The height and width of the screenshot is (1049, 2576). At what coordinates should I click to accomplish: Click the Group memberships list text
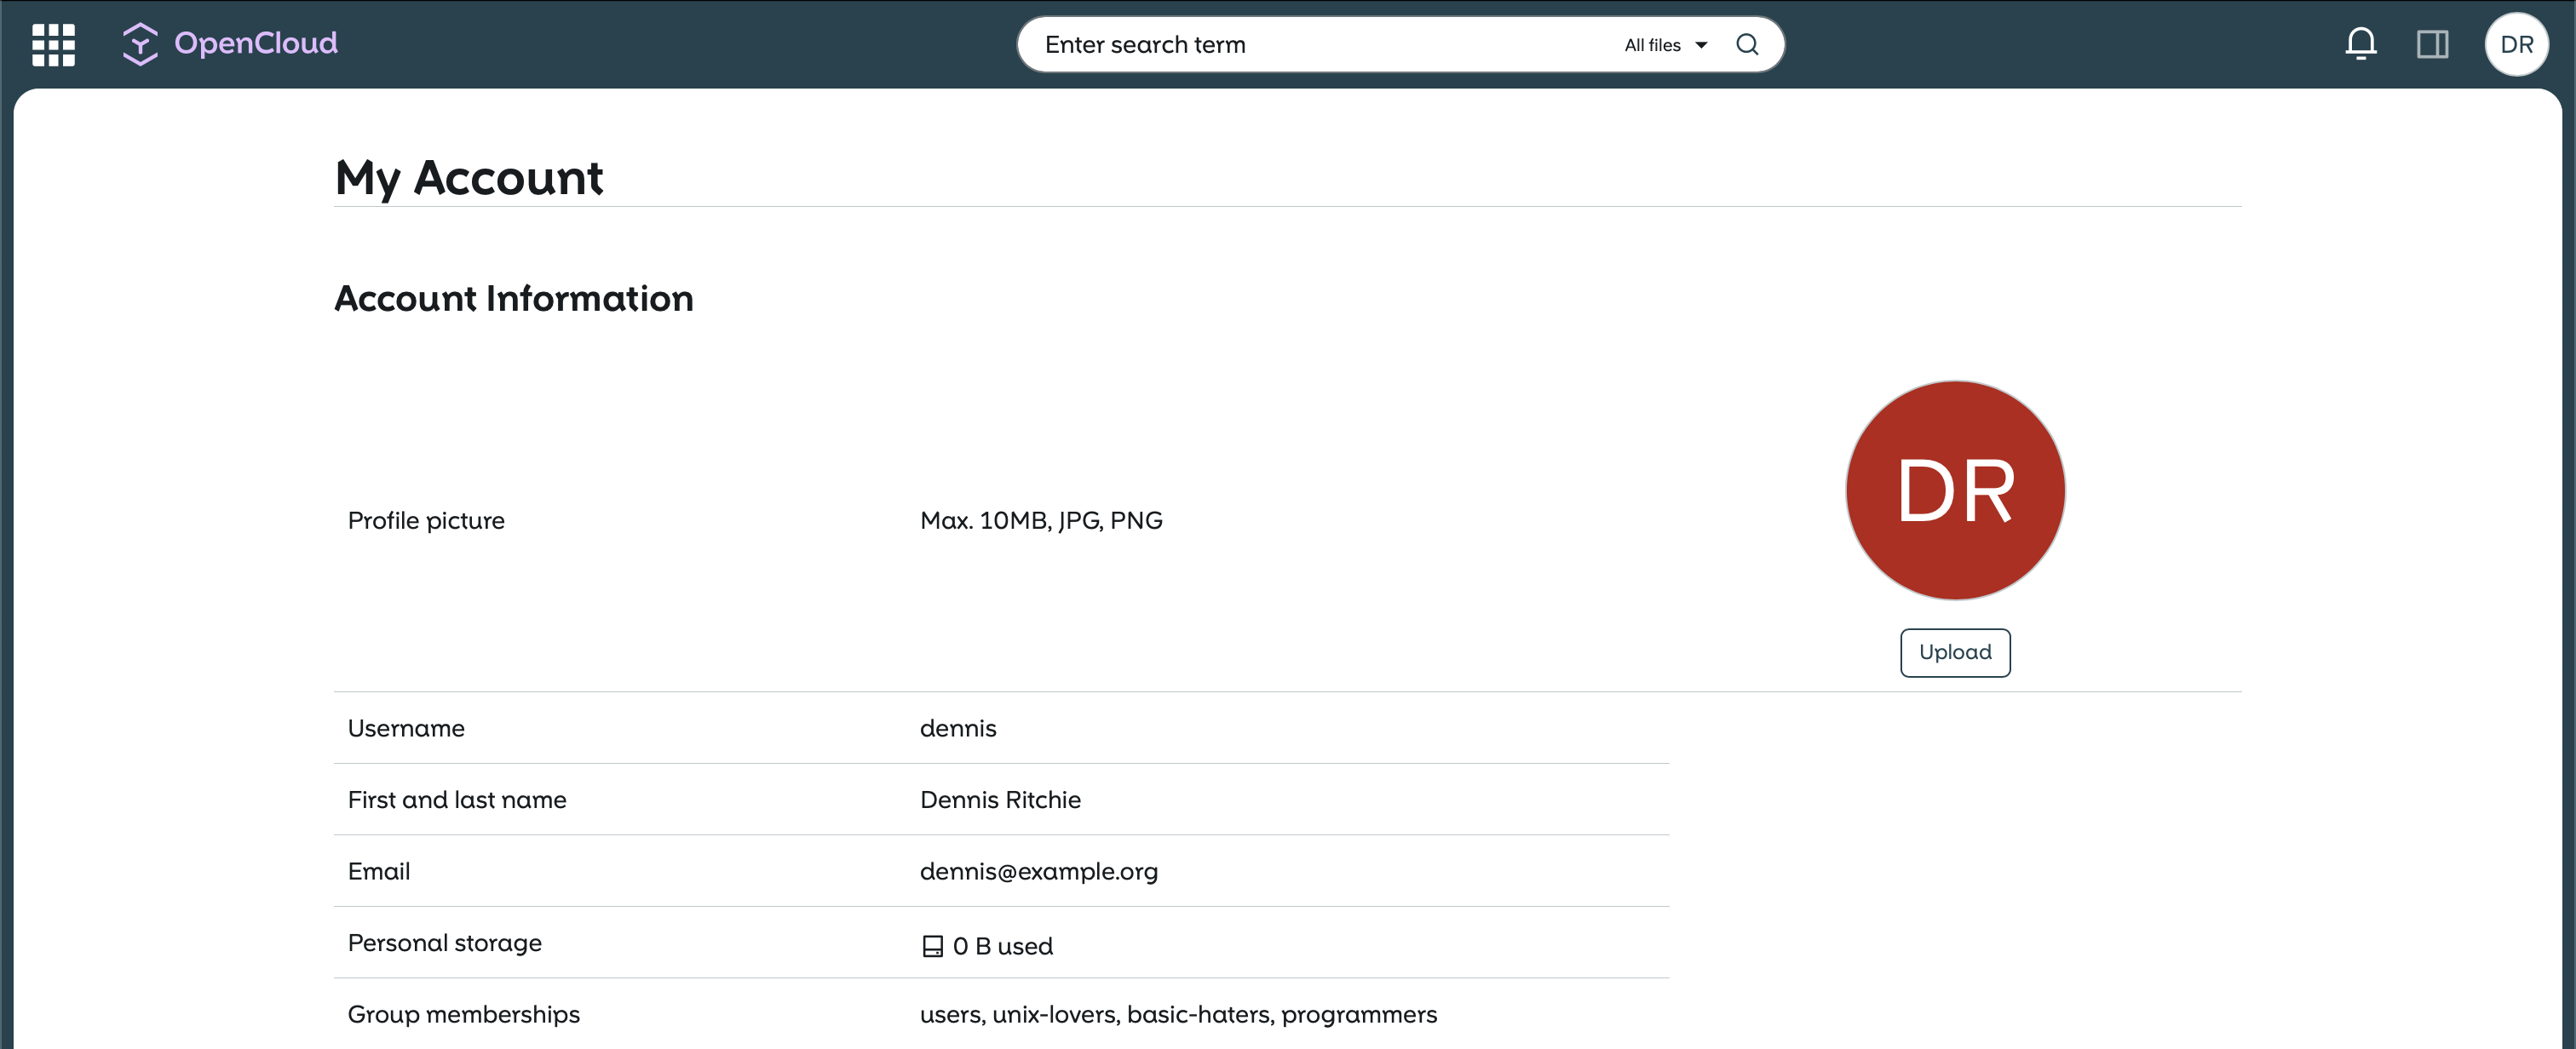click(x=1177, y=1014)
